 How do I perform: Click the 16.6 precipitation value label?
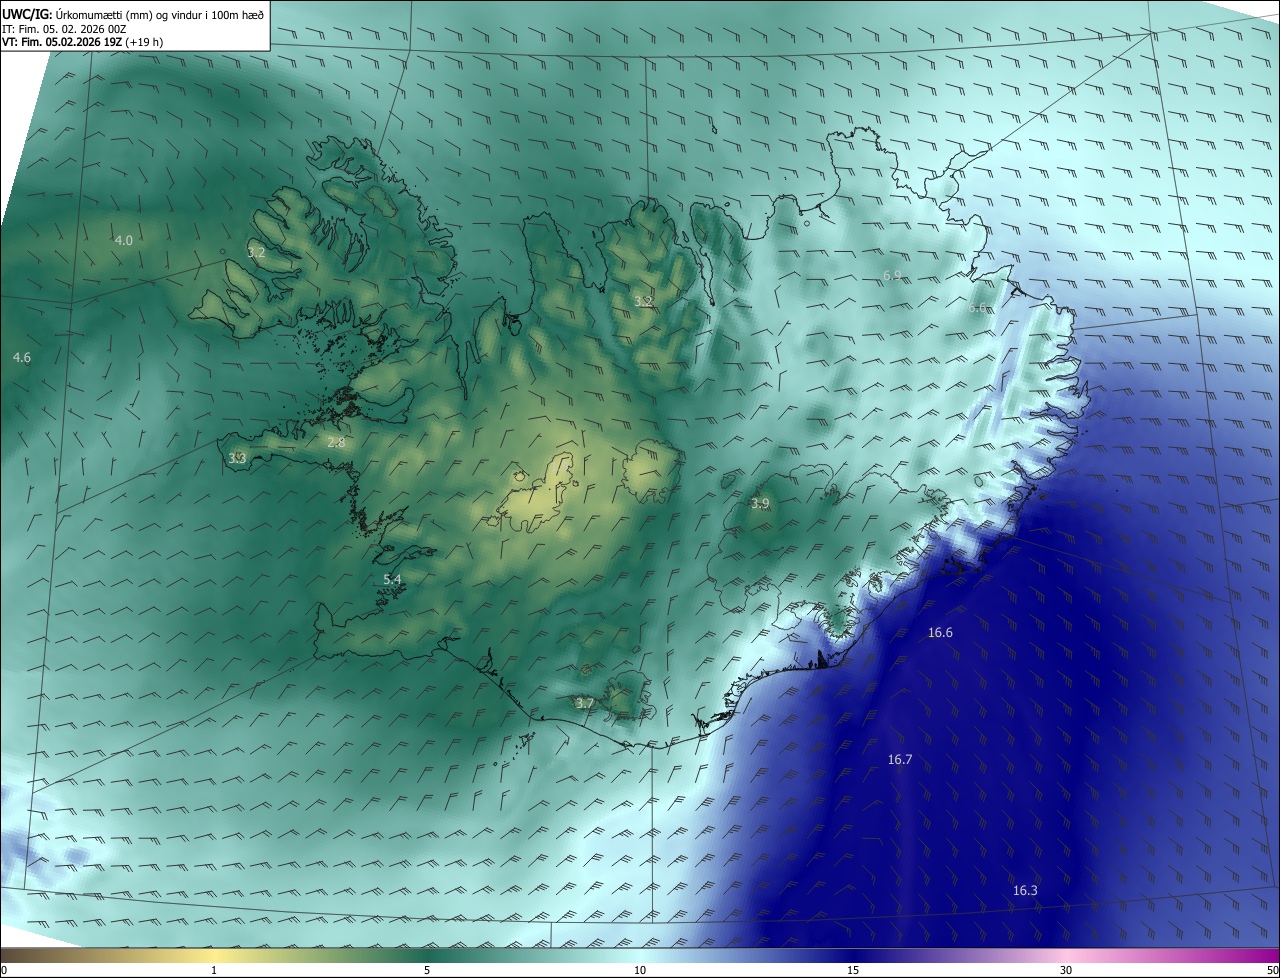(940, 632)
